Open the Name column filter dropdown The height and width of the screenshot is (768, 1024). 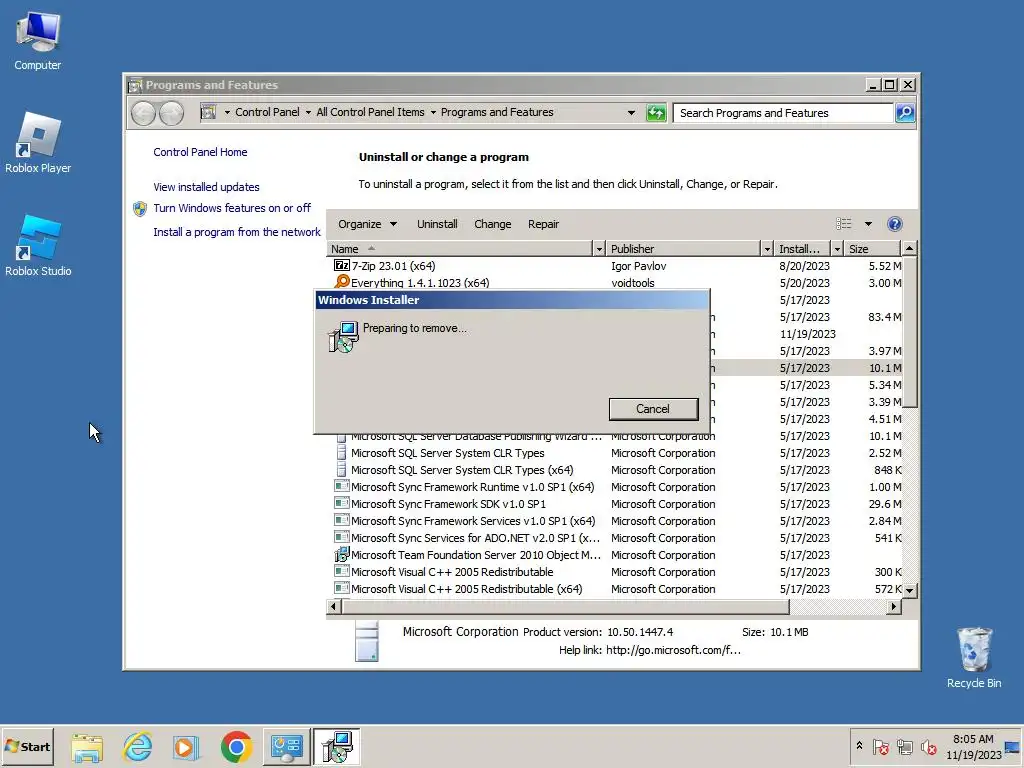[x=599, y=249]
